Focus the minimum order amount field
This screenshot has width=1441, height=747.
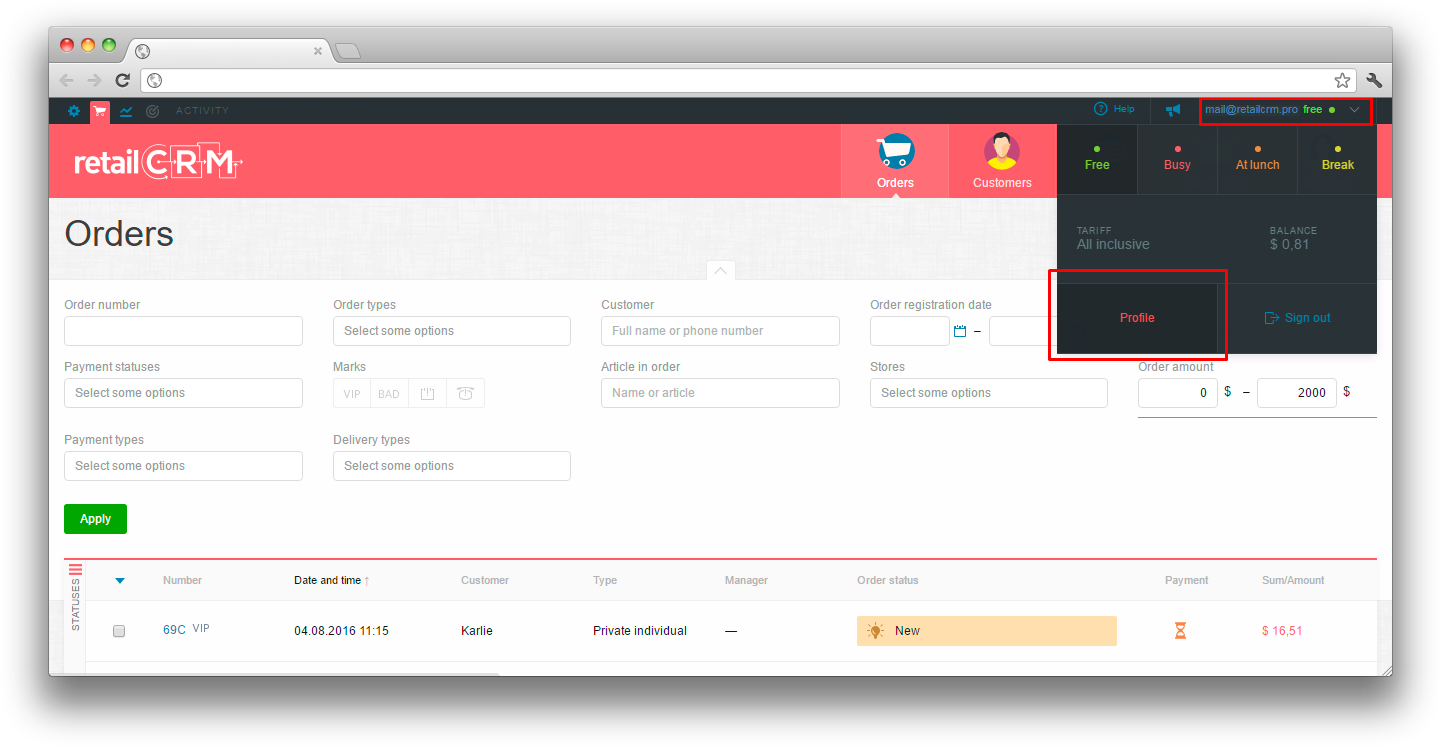(x=1178, y=393)
